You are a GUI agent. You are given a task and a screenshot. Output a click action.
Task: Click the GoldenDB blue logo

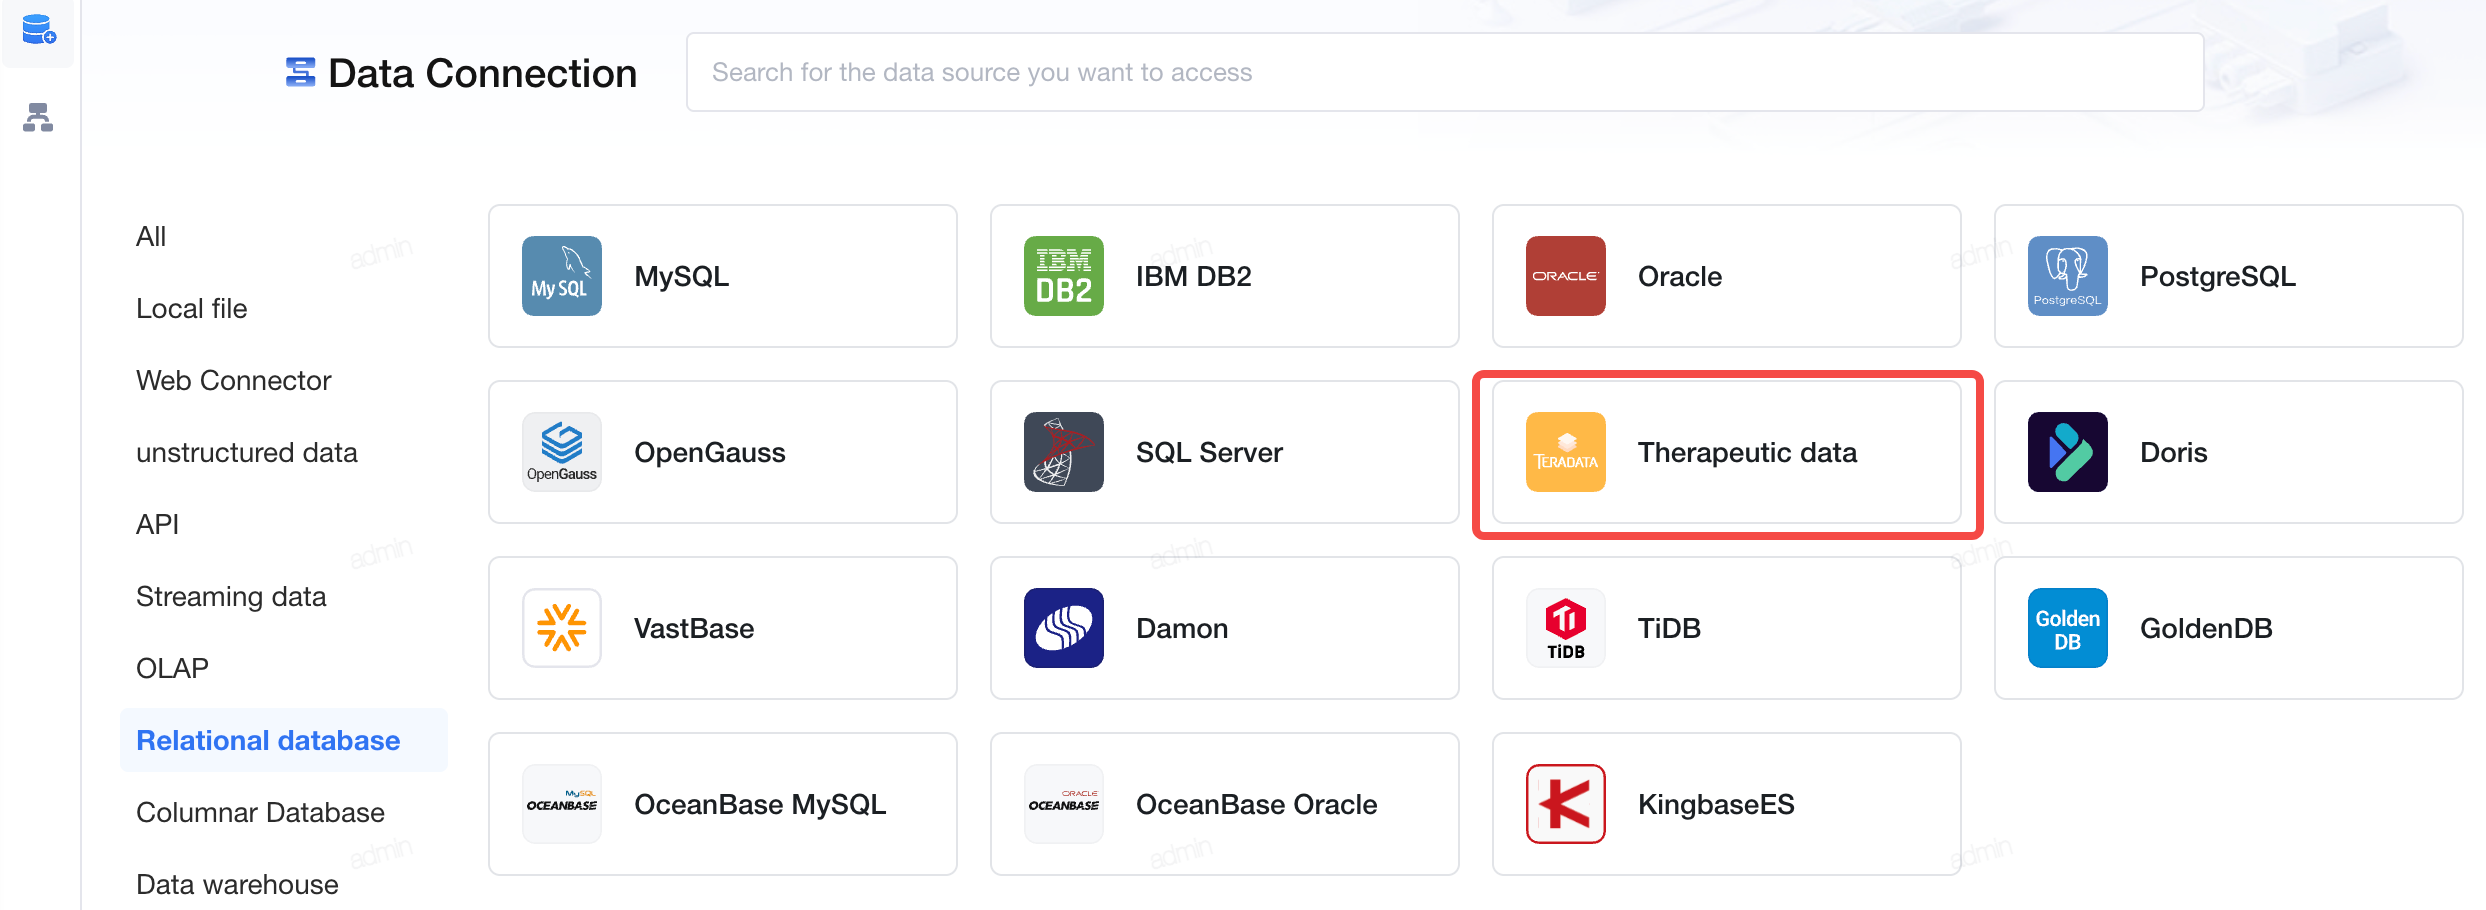2068,628
